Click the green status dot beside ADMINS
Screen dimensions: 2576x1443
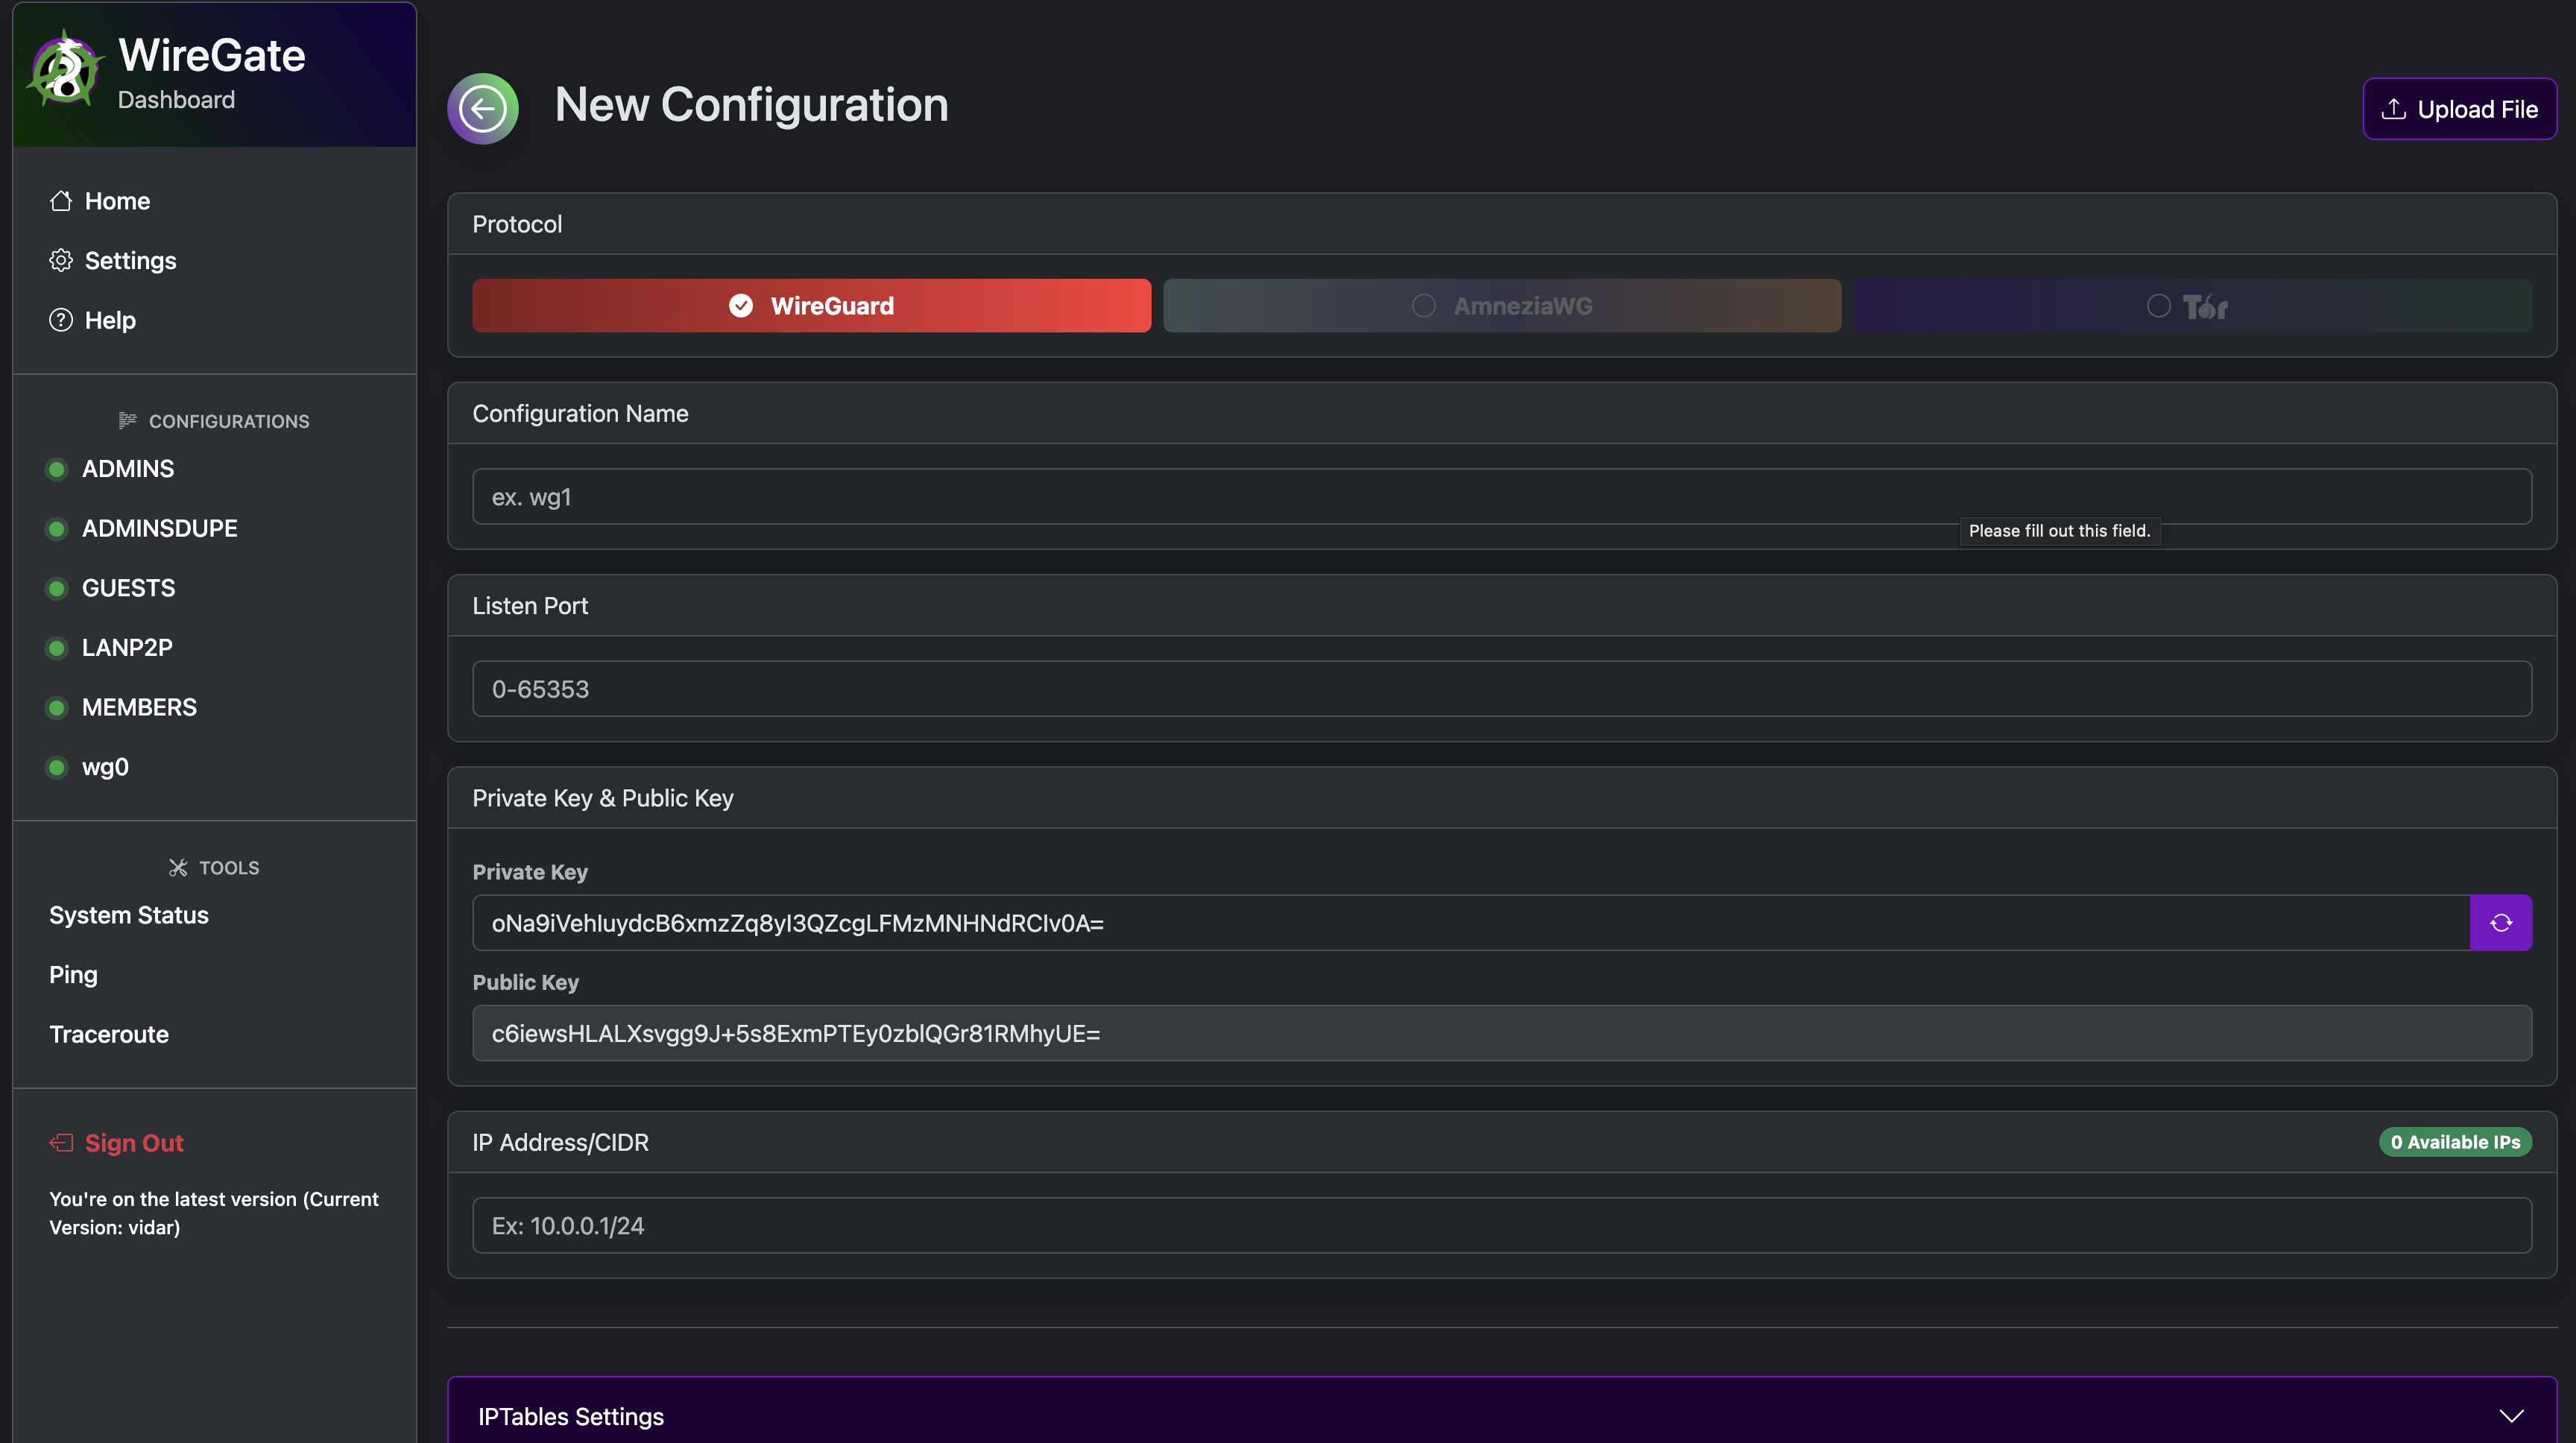click(x=57, y=469)
